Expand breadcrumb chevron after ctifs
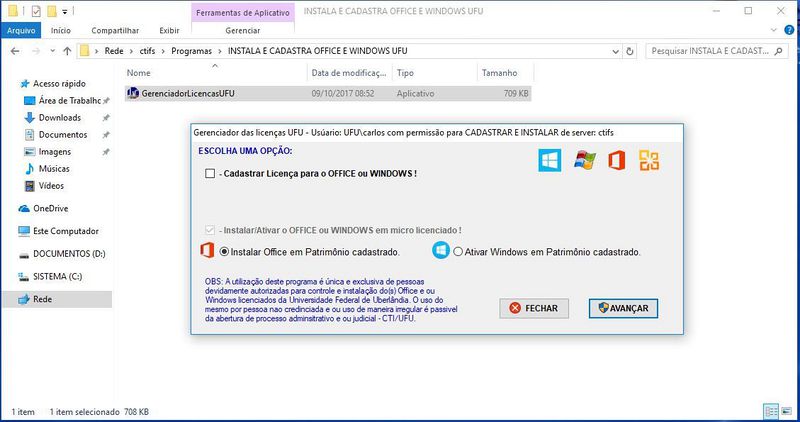 point(163,51)
